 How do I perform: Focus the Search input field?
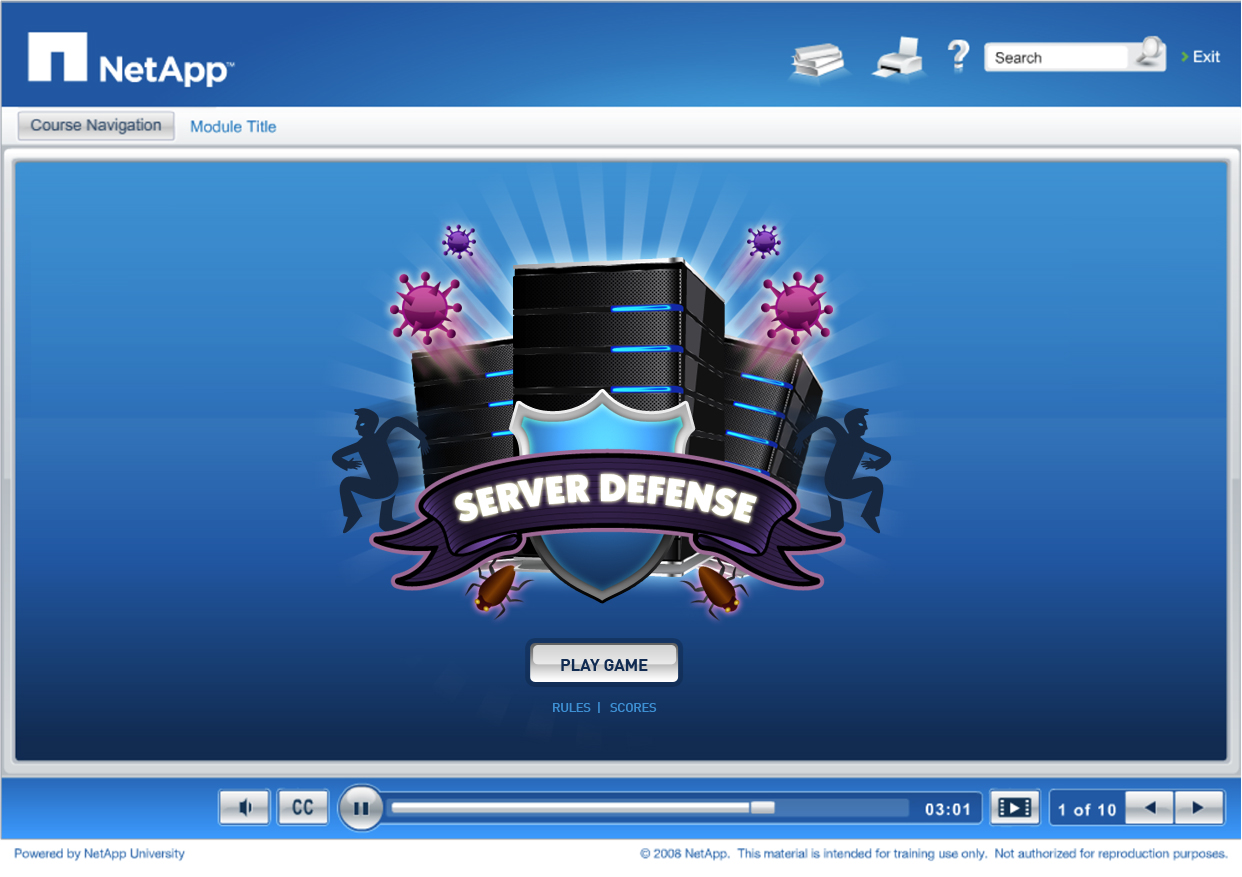1058,57
